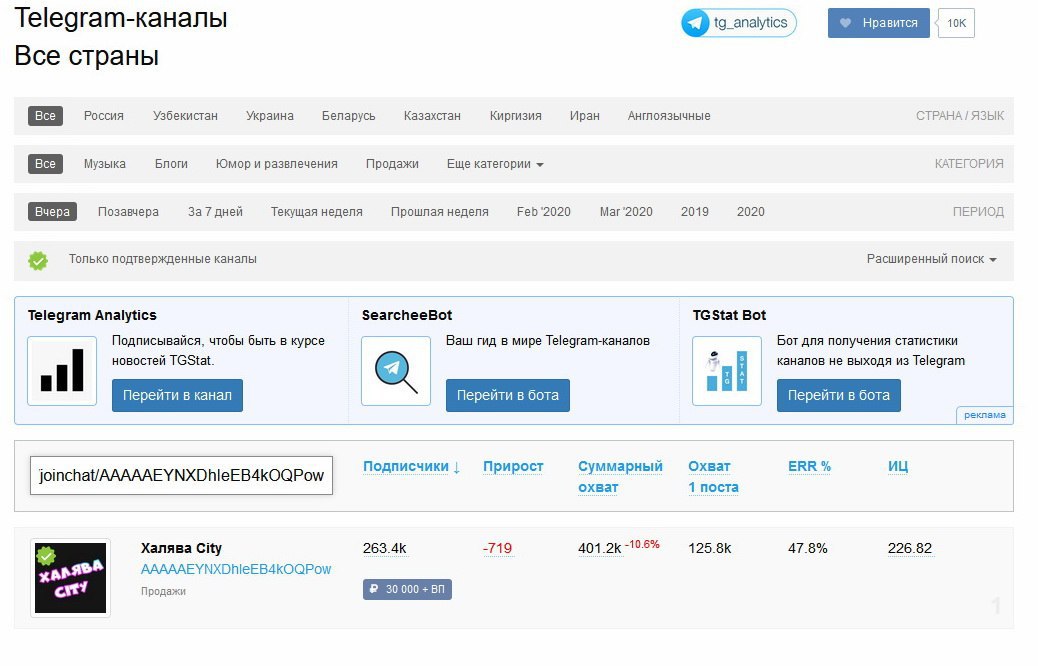Sort by ERR % column
This screenshot has height=666, width=1038.
[x=809, y=466]
